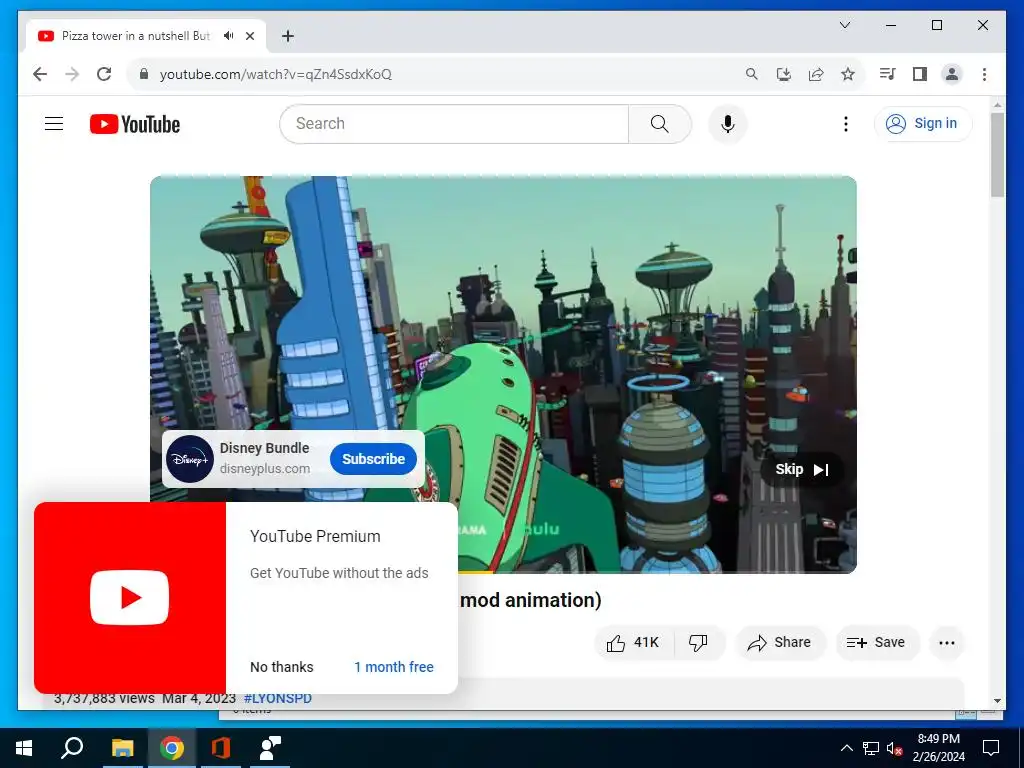This screenshot has width=1024, height=768.
Task: Click the browser forward arrow
Action: tap(72, 74)
